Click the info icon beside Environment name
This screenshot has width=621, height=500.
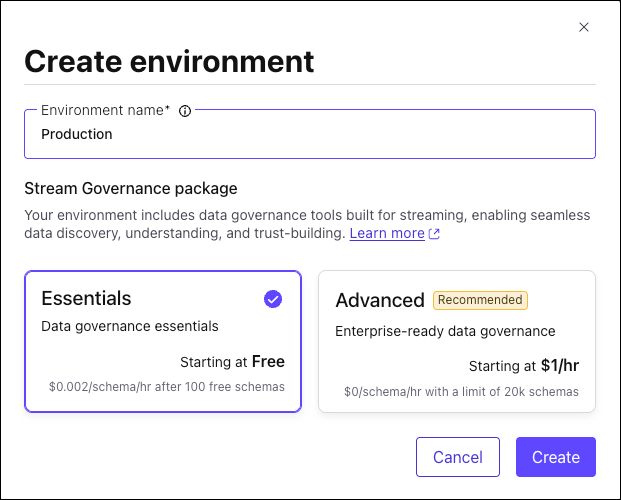[185, 111]
